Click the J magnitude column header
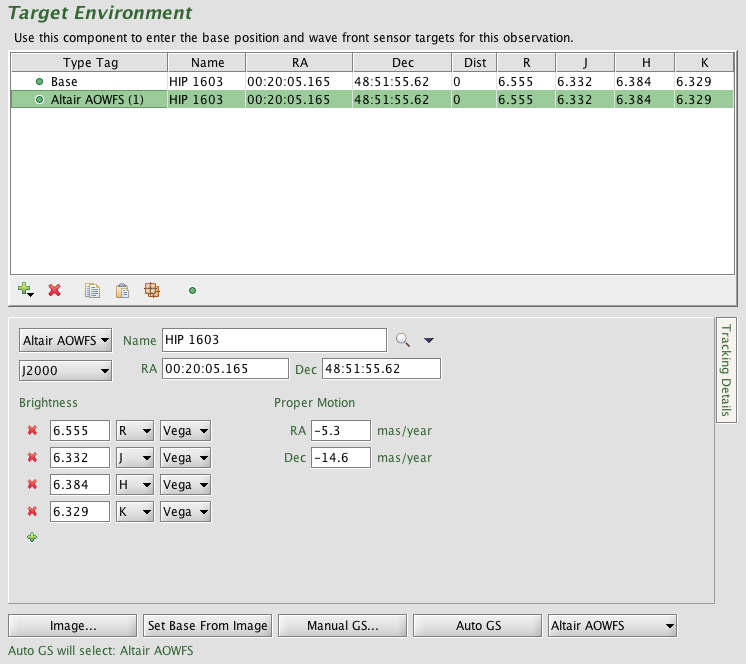This screenshot has height=664, width=746. (585, 62)
